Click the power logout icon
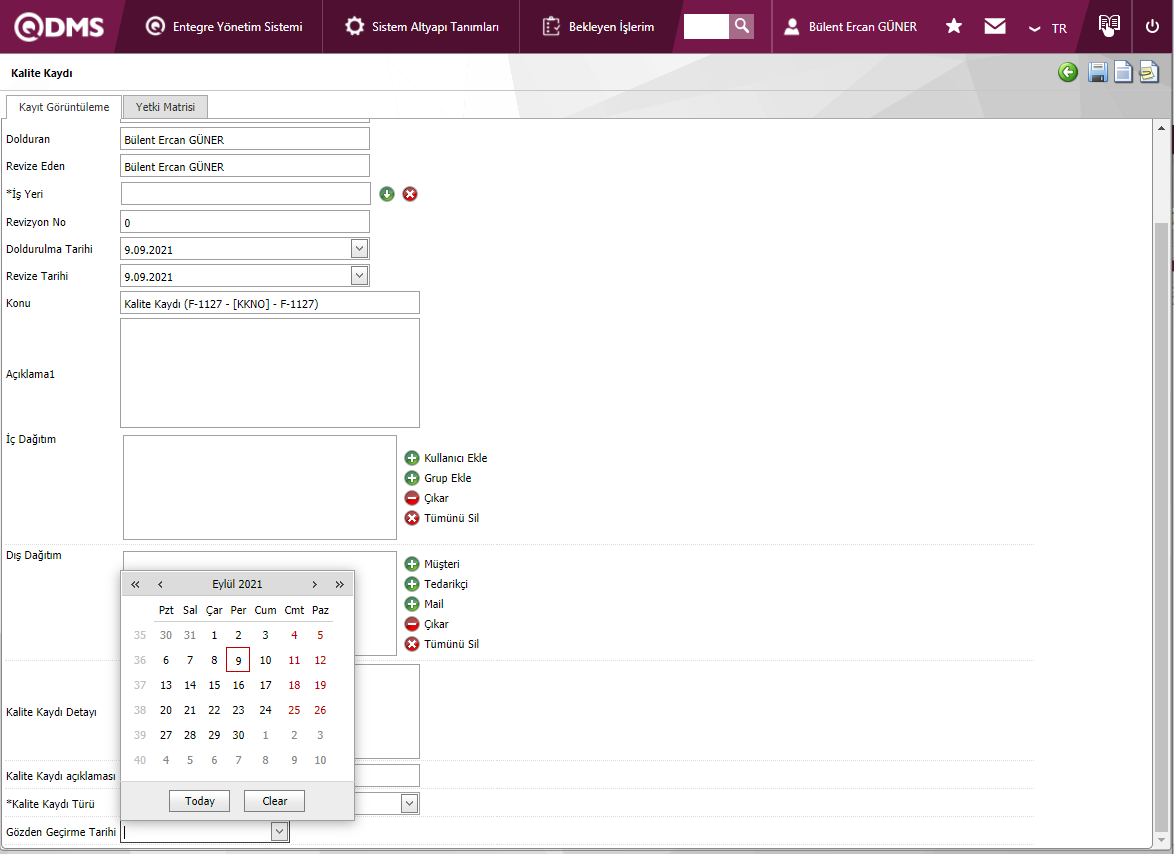1174x854 pixels. (x=1152, y=26)
